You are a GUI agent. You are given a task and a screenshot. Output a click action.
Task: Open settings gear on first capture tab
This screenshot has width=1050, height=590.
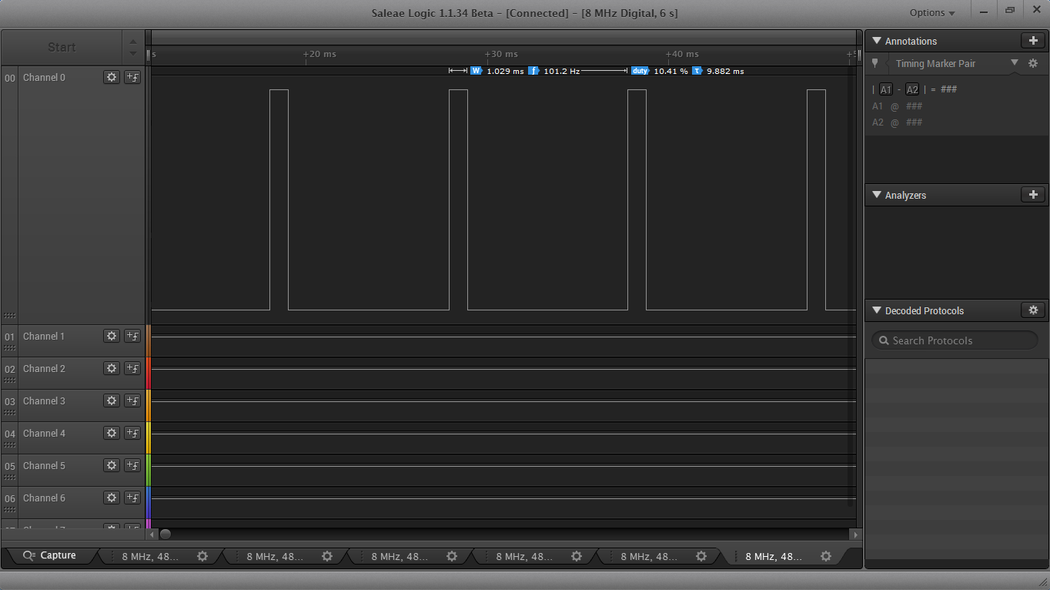click(x=202, y=556)
